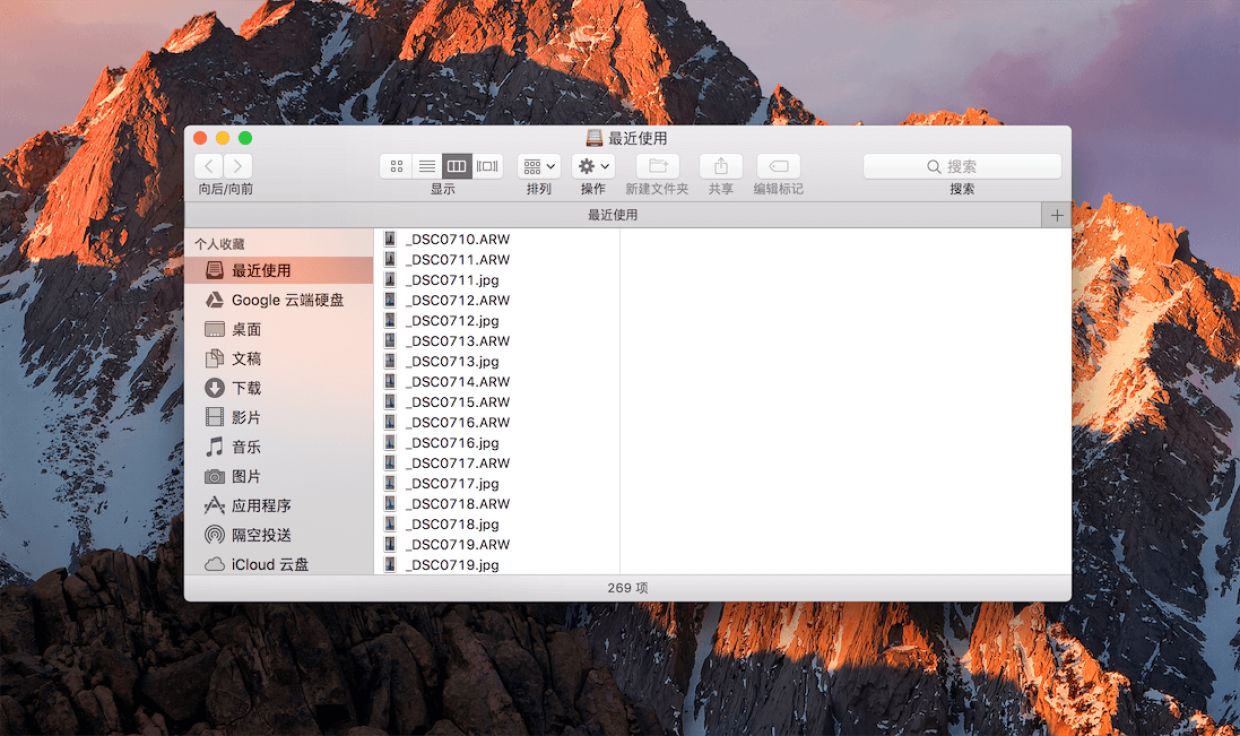The image size is (1240, 736).
Task: Minimize the Finder window with yellow button
Action: pos(222,138)
